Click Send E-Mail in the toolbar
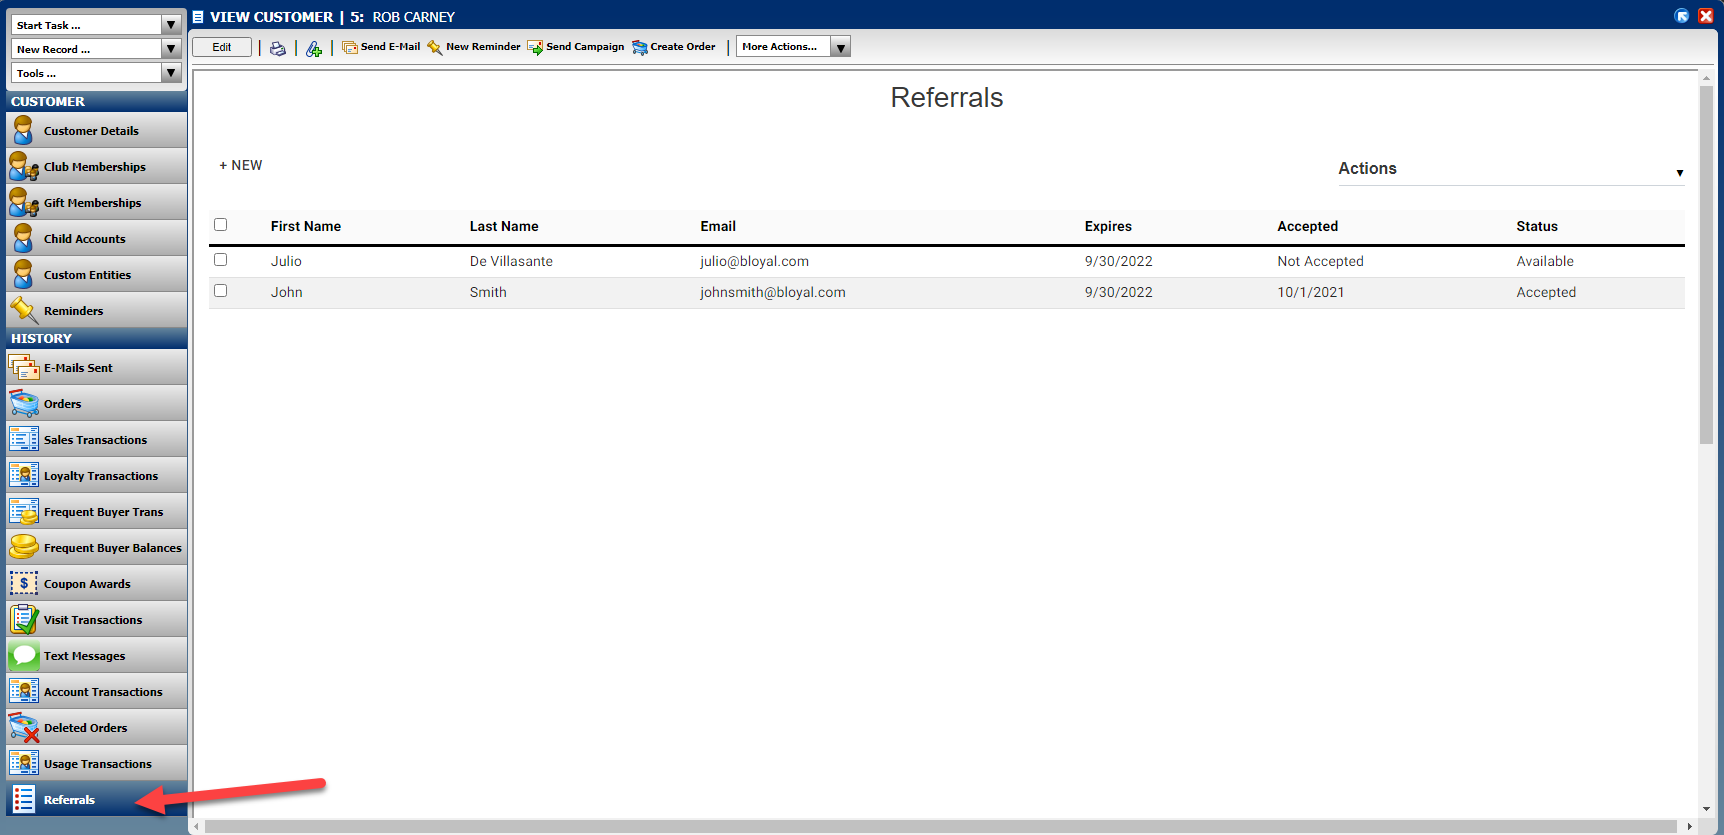This screenshot has height=835, width=1724. point(381,47)
